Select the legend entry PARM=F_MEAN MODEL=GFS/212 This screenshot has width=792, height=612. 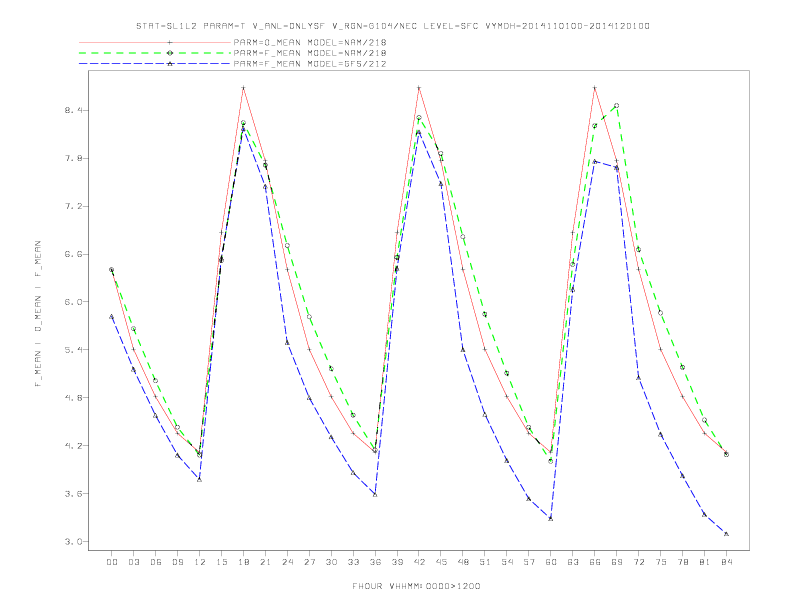point(310,64)
